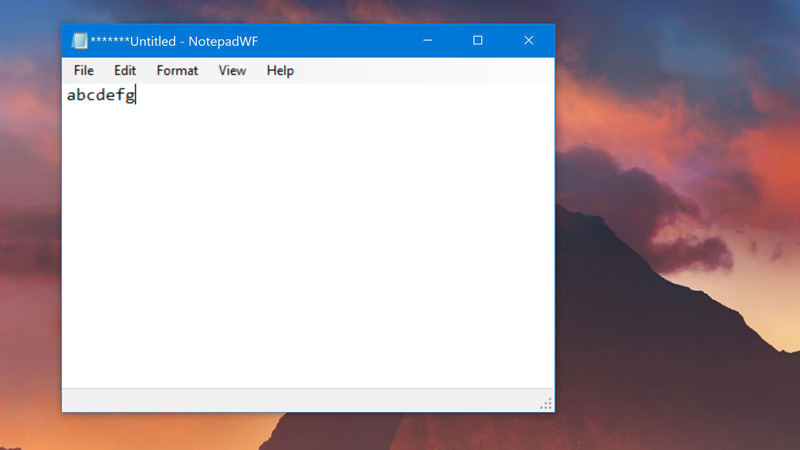Close the NotepadWF window
This screenshot has width=800, height=450.
coord(528,41)
